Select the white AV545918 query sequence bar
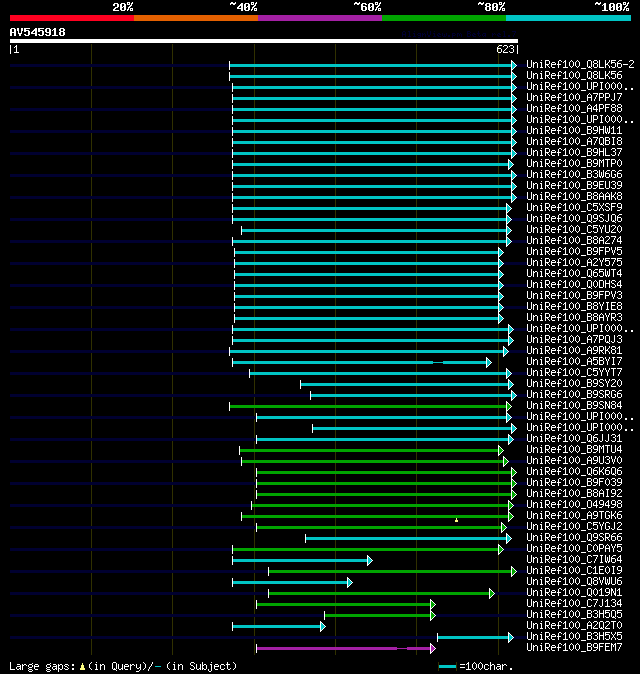 (264, 41)
